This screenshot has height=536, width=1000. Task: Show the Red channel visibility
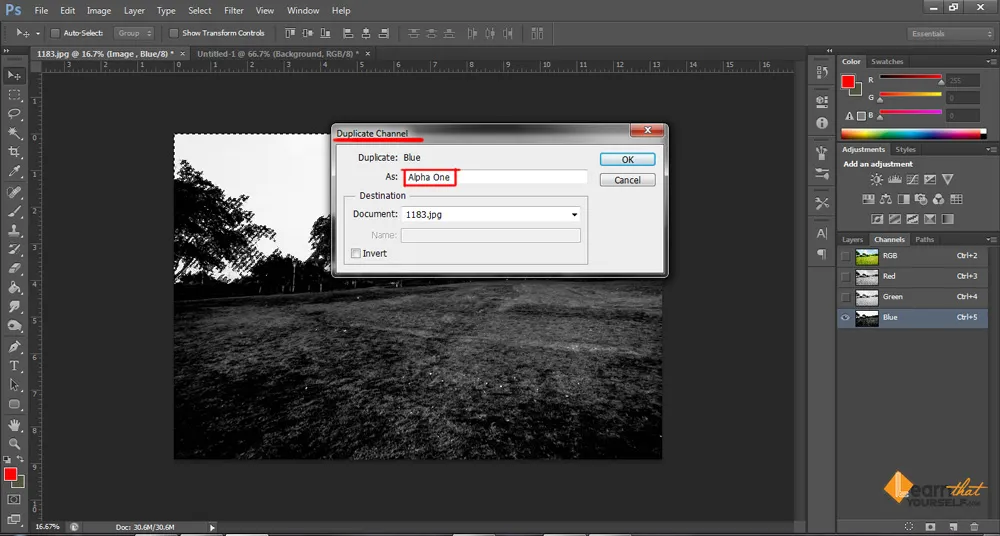click(846, 276)
